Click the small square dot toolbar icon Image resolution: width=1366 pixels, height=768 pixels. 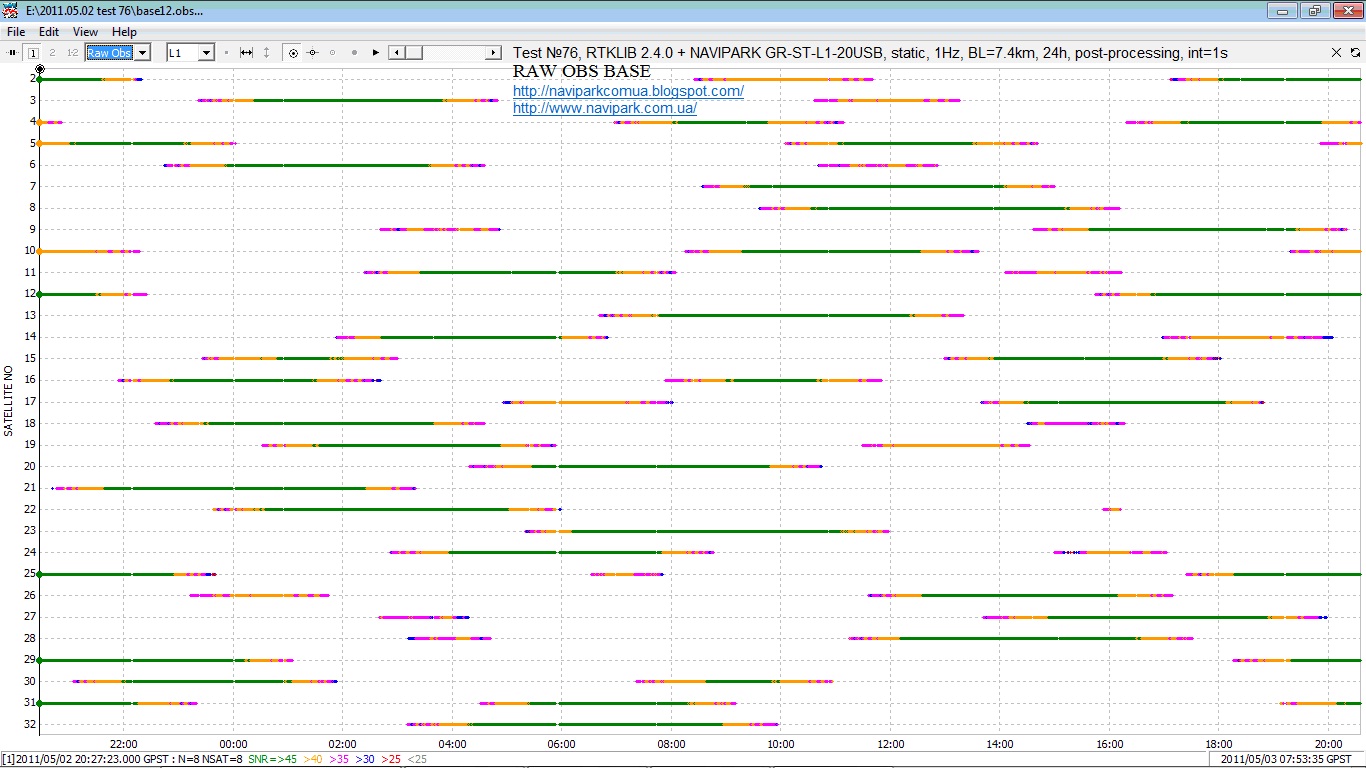tap(226, 52)
